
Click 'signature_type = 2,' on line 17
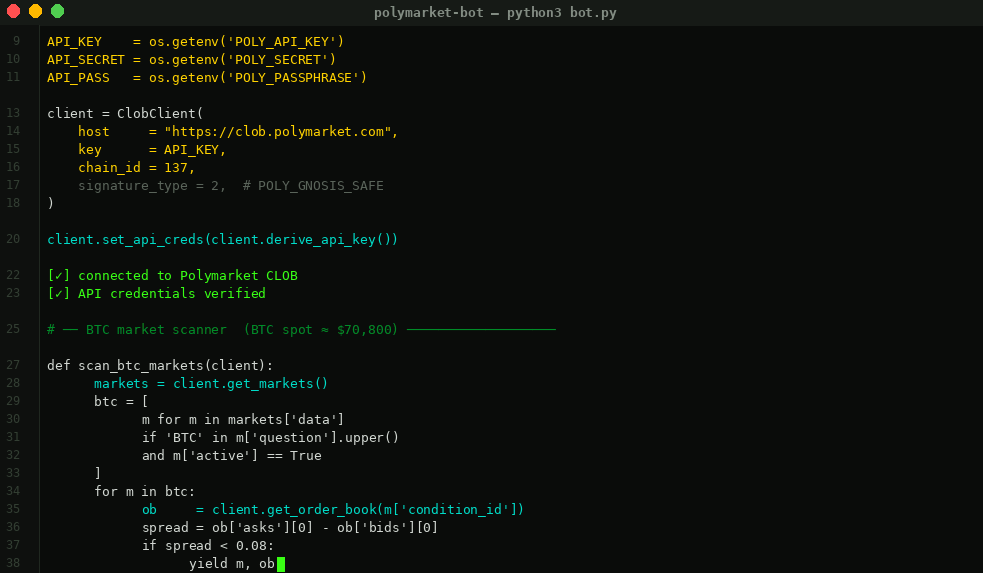click(152, 186)
